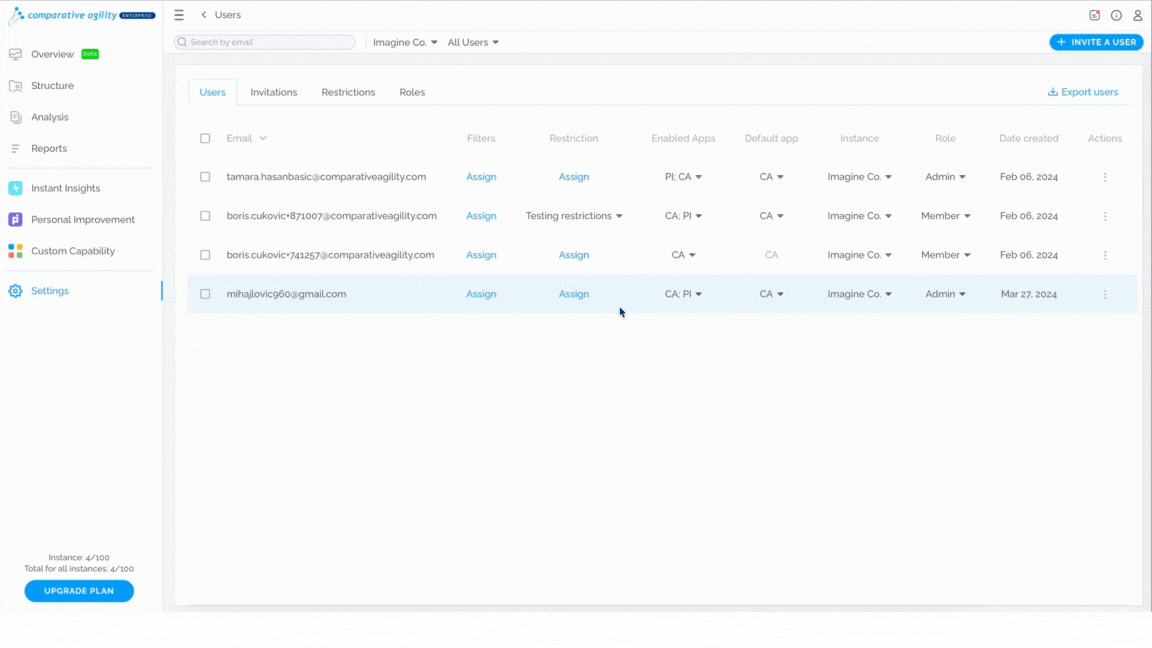This screenshot has width=1152, height=648.
Task: Toggle the hamburger menu icon
Action: [x=179, y=15]
